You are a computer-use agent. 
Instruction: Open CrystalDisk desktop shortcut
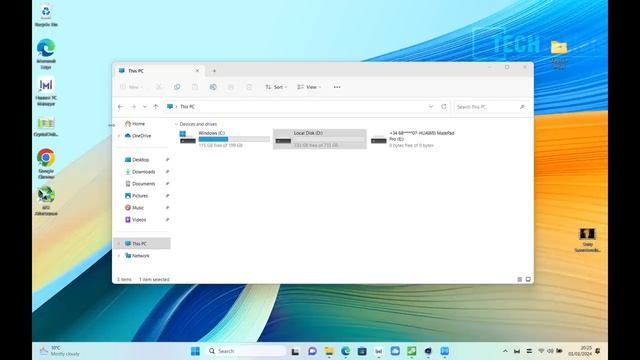pyautogui.click(x=46, y=127)
